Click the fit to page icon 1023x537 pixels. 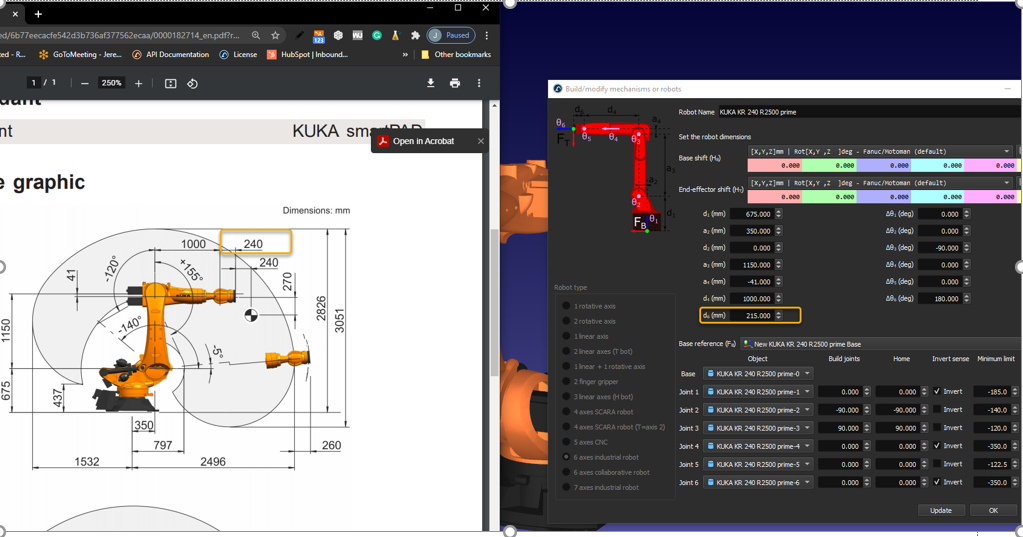click(x=170, y=83)
